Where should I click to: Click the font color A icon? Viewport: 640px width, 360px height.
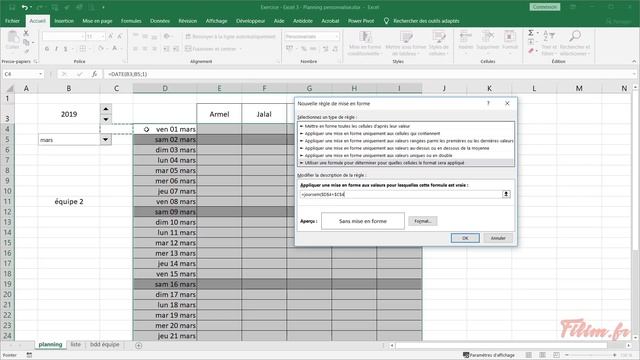pos(115,49)
